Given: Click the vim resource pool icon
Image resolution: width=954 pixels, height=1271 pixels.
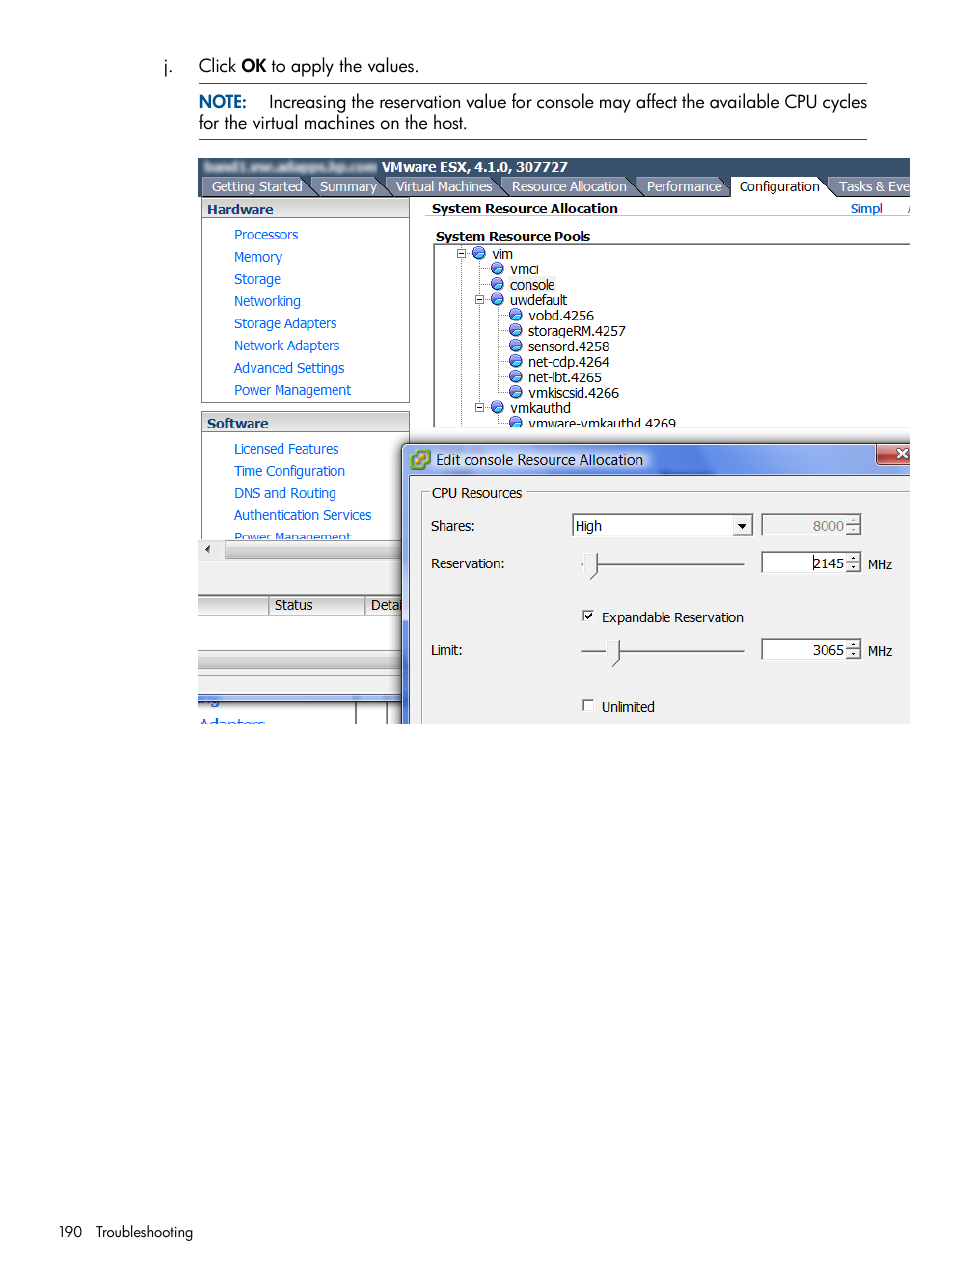Looking at the screenshot, I should 479,253.
